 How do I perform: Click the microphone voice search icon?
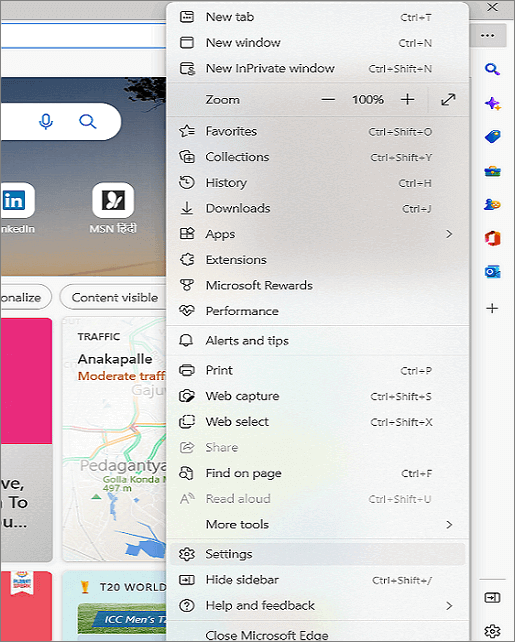46,121
